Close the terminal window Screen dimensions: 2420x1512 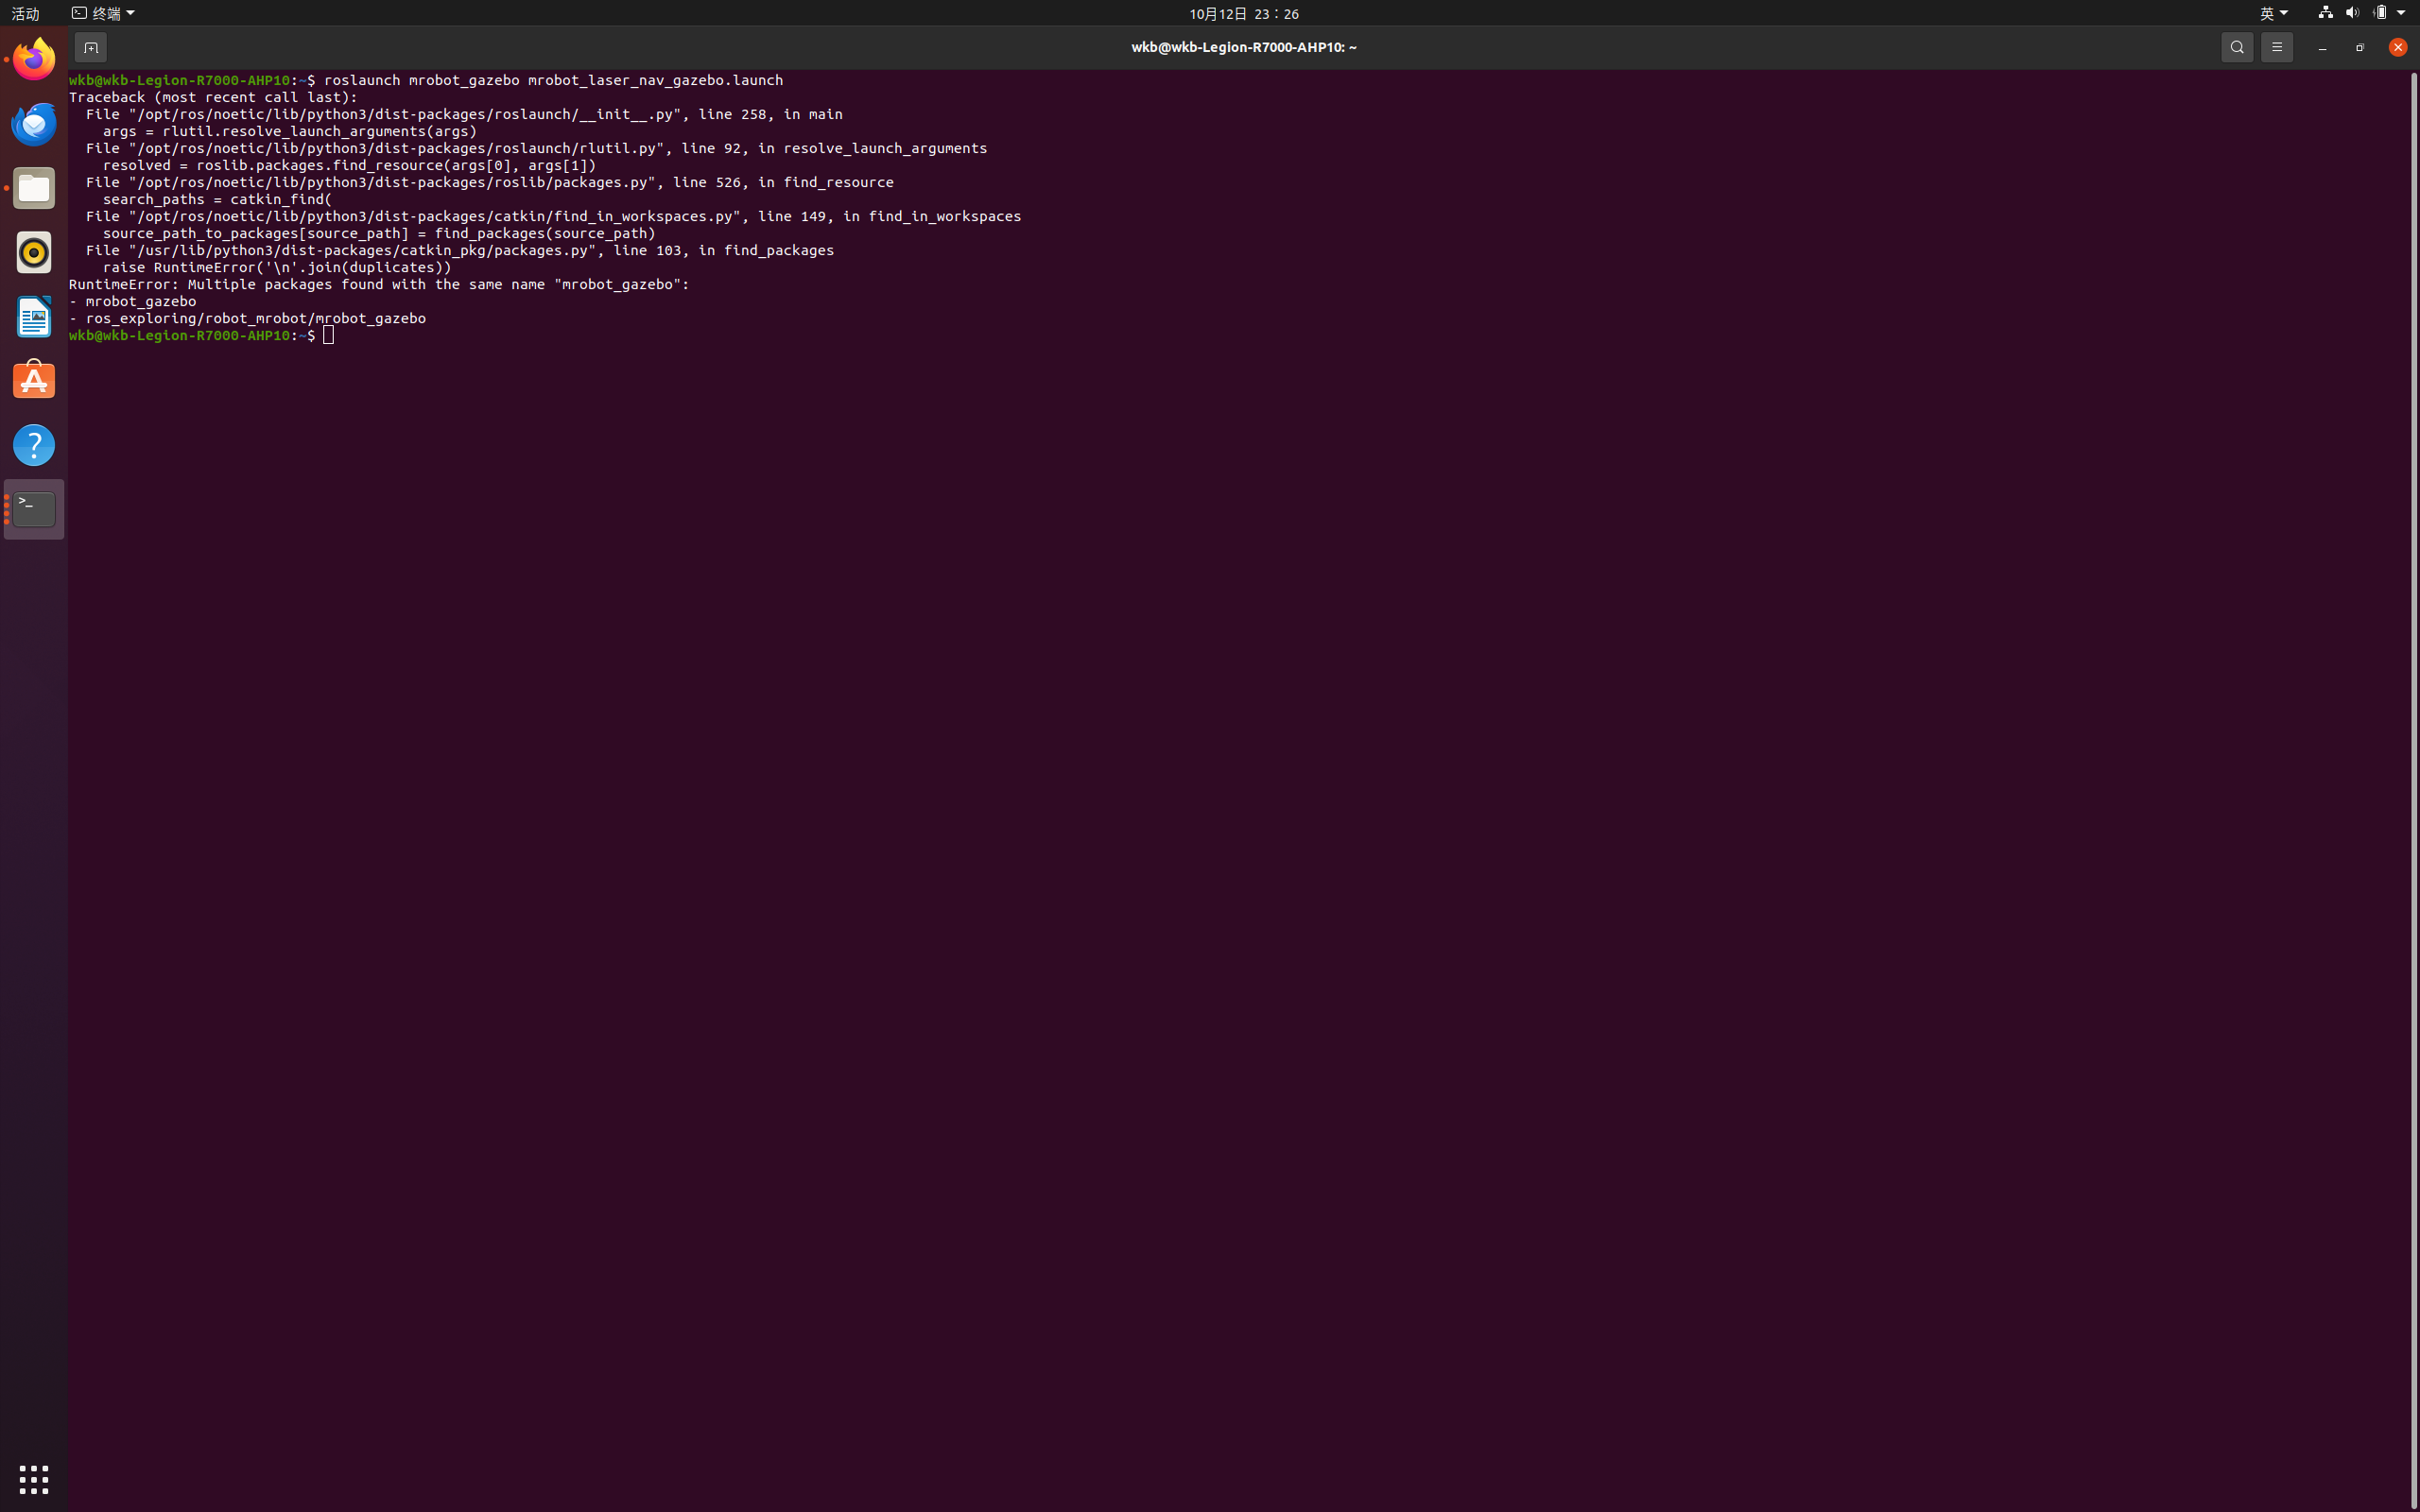point(2398,47)
